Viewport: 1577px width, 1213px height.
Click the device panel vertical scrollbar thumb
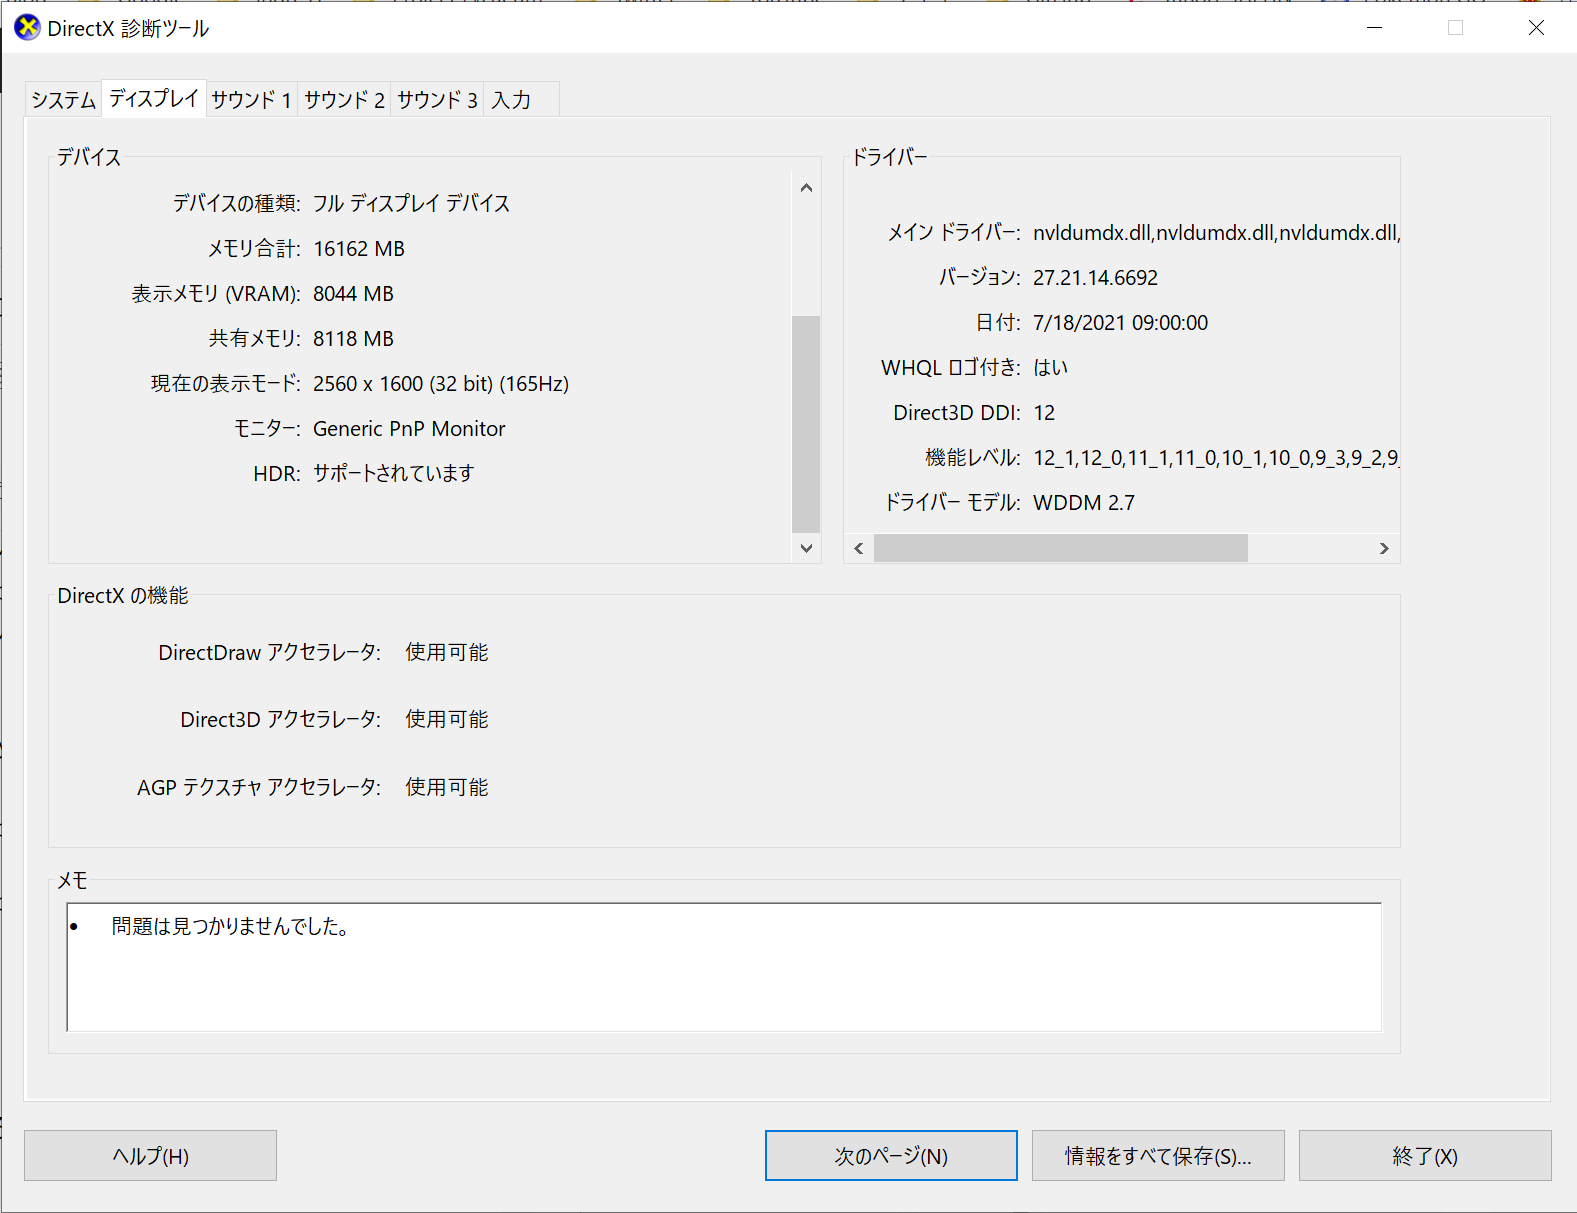point(806,424)
